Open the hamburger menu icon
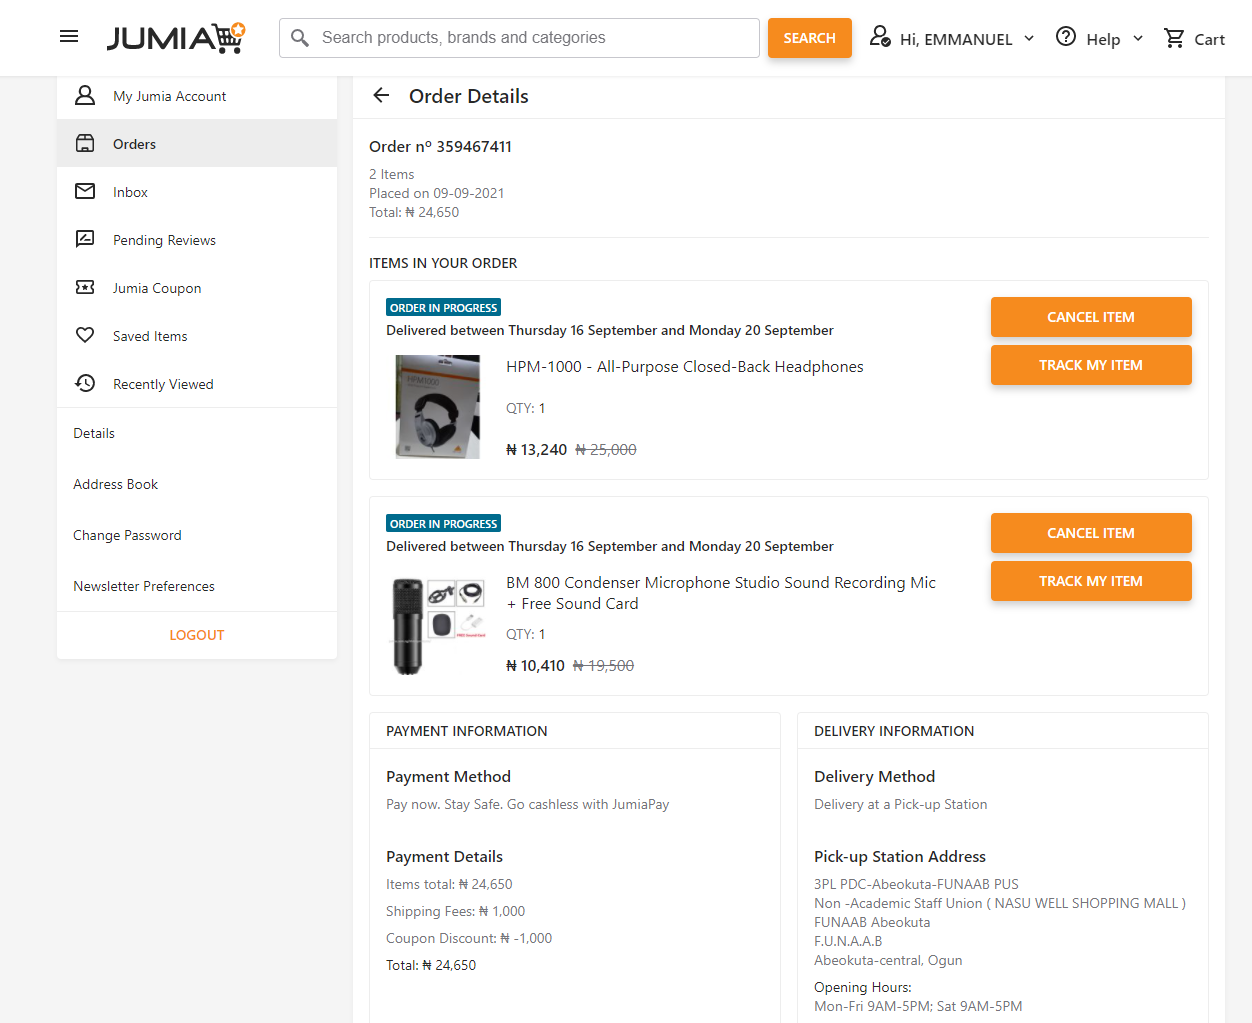This screenshot has height=1023, width=1252. coord(69,37)
